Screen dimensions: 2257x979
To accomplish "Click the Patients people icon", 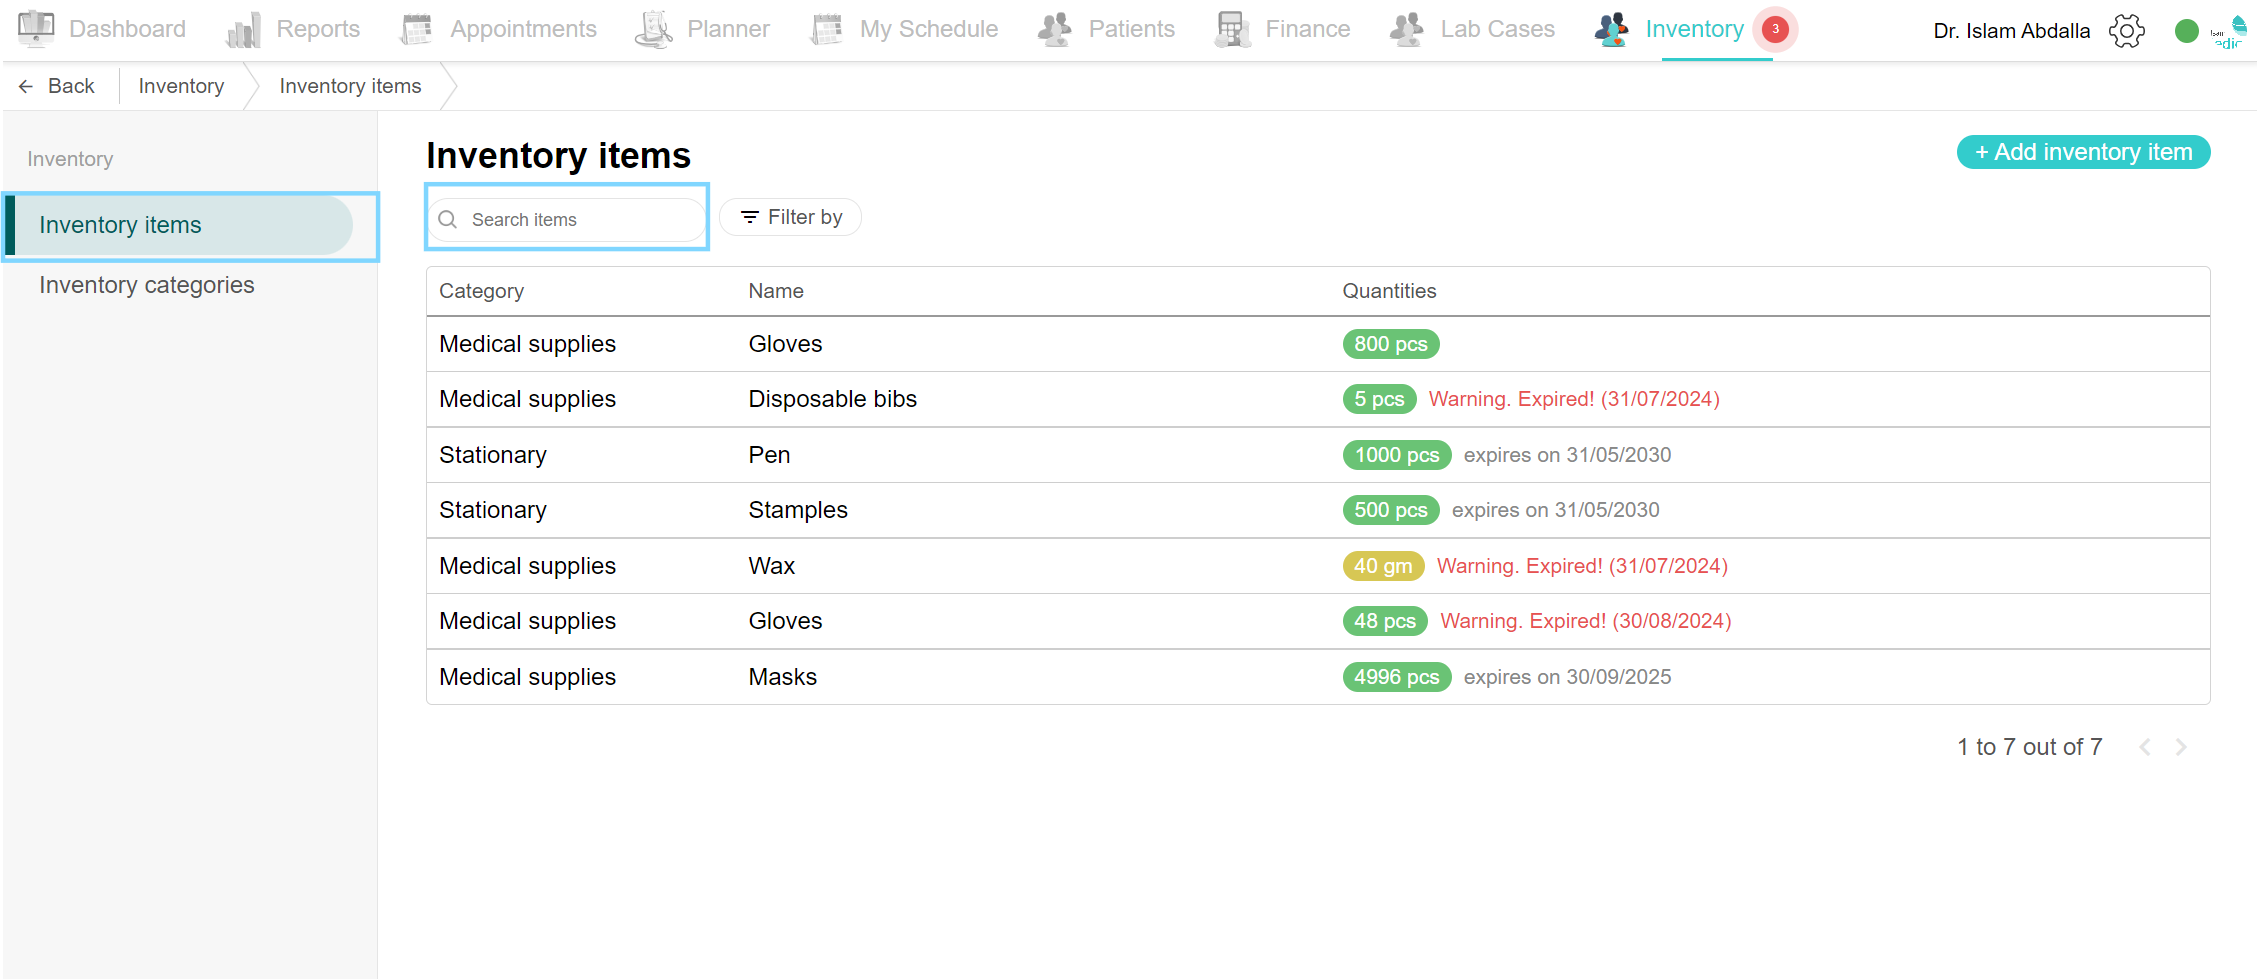I will click(1055, 30).
